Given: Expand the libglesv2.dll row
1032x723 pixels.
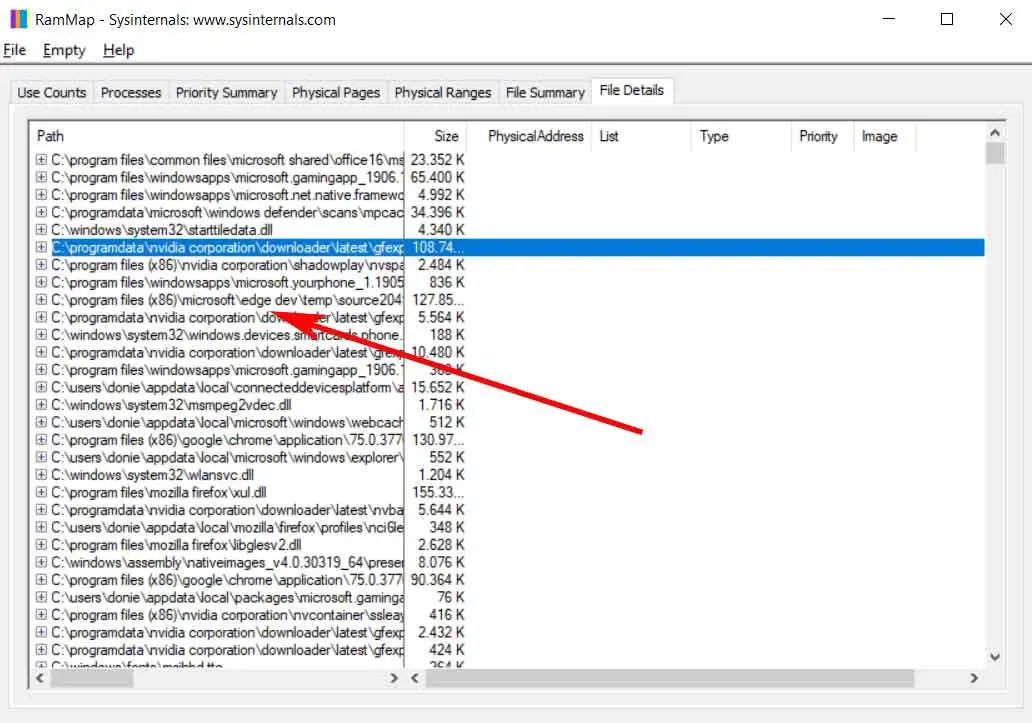Looking at the screenshot, I should 41,545.
